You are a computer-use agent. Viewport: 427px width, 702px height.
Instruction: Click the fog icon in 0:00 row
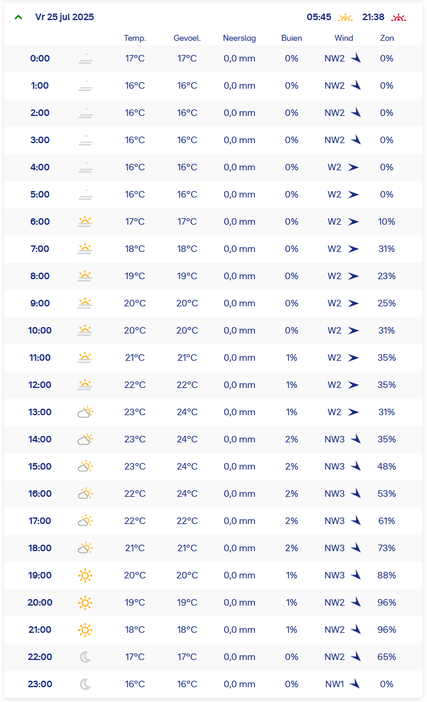point(85,59)
